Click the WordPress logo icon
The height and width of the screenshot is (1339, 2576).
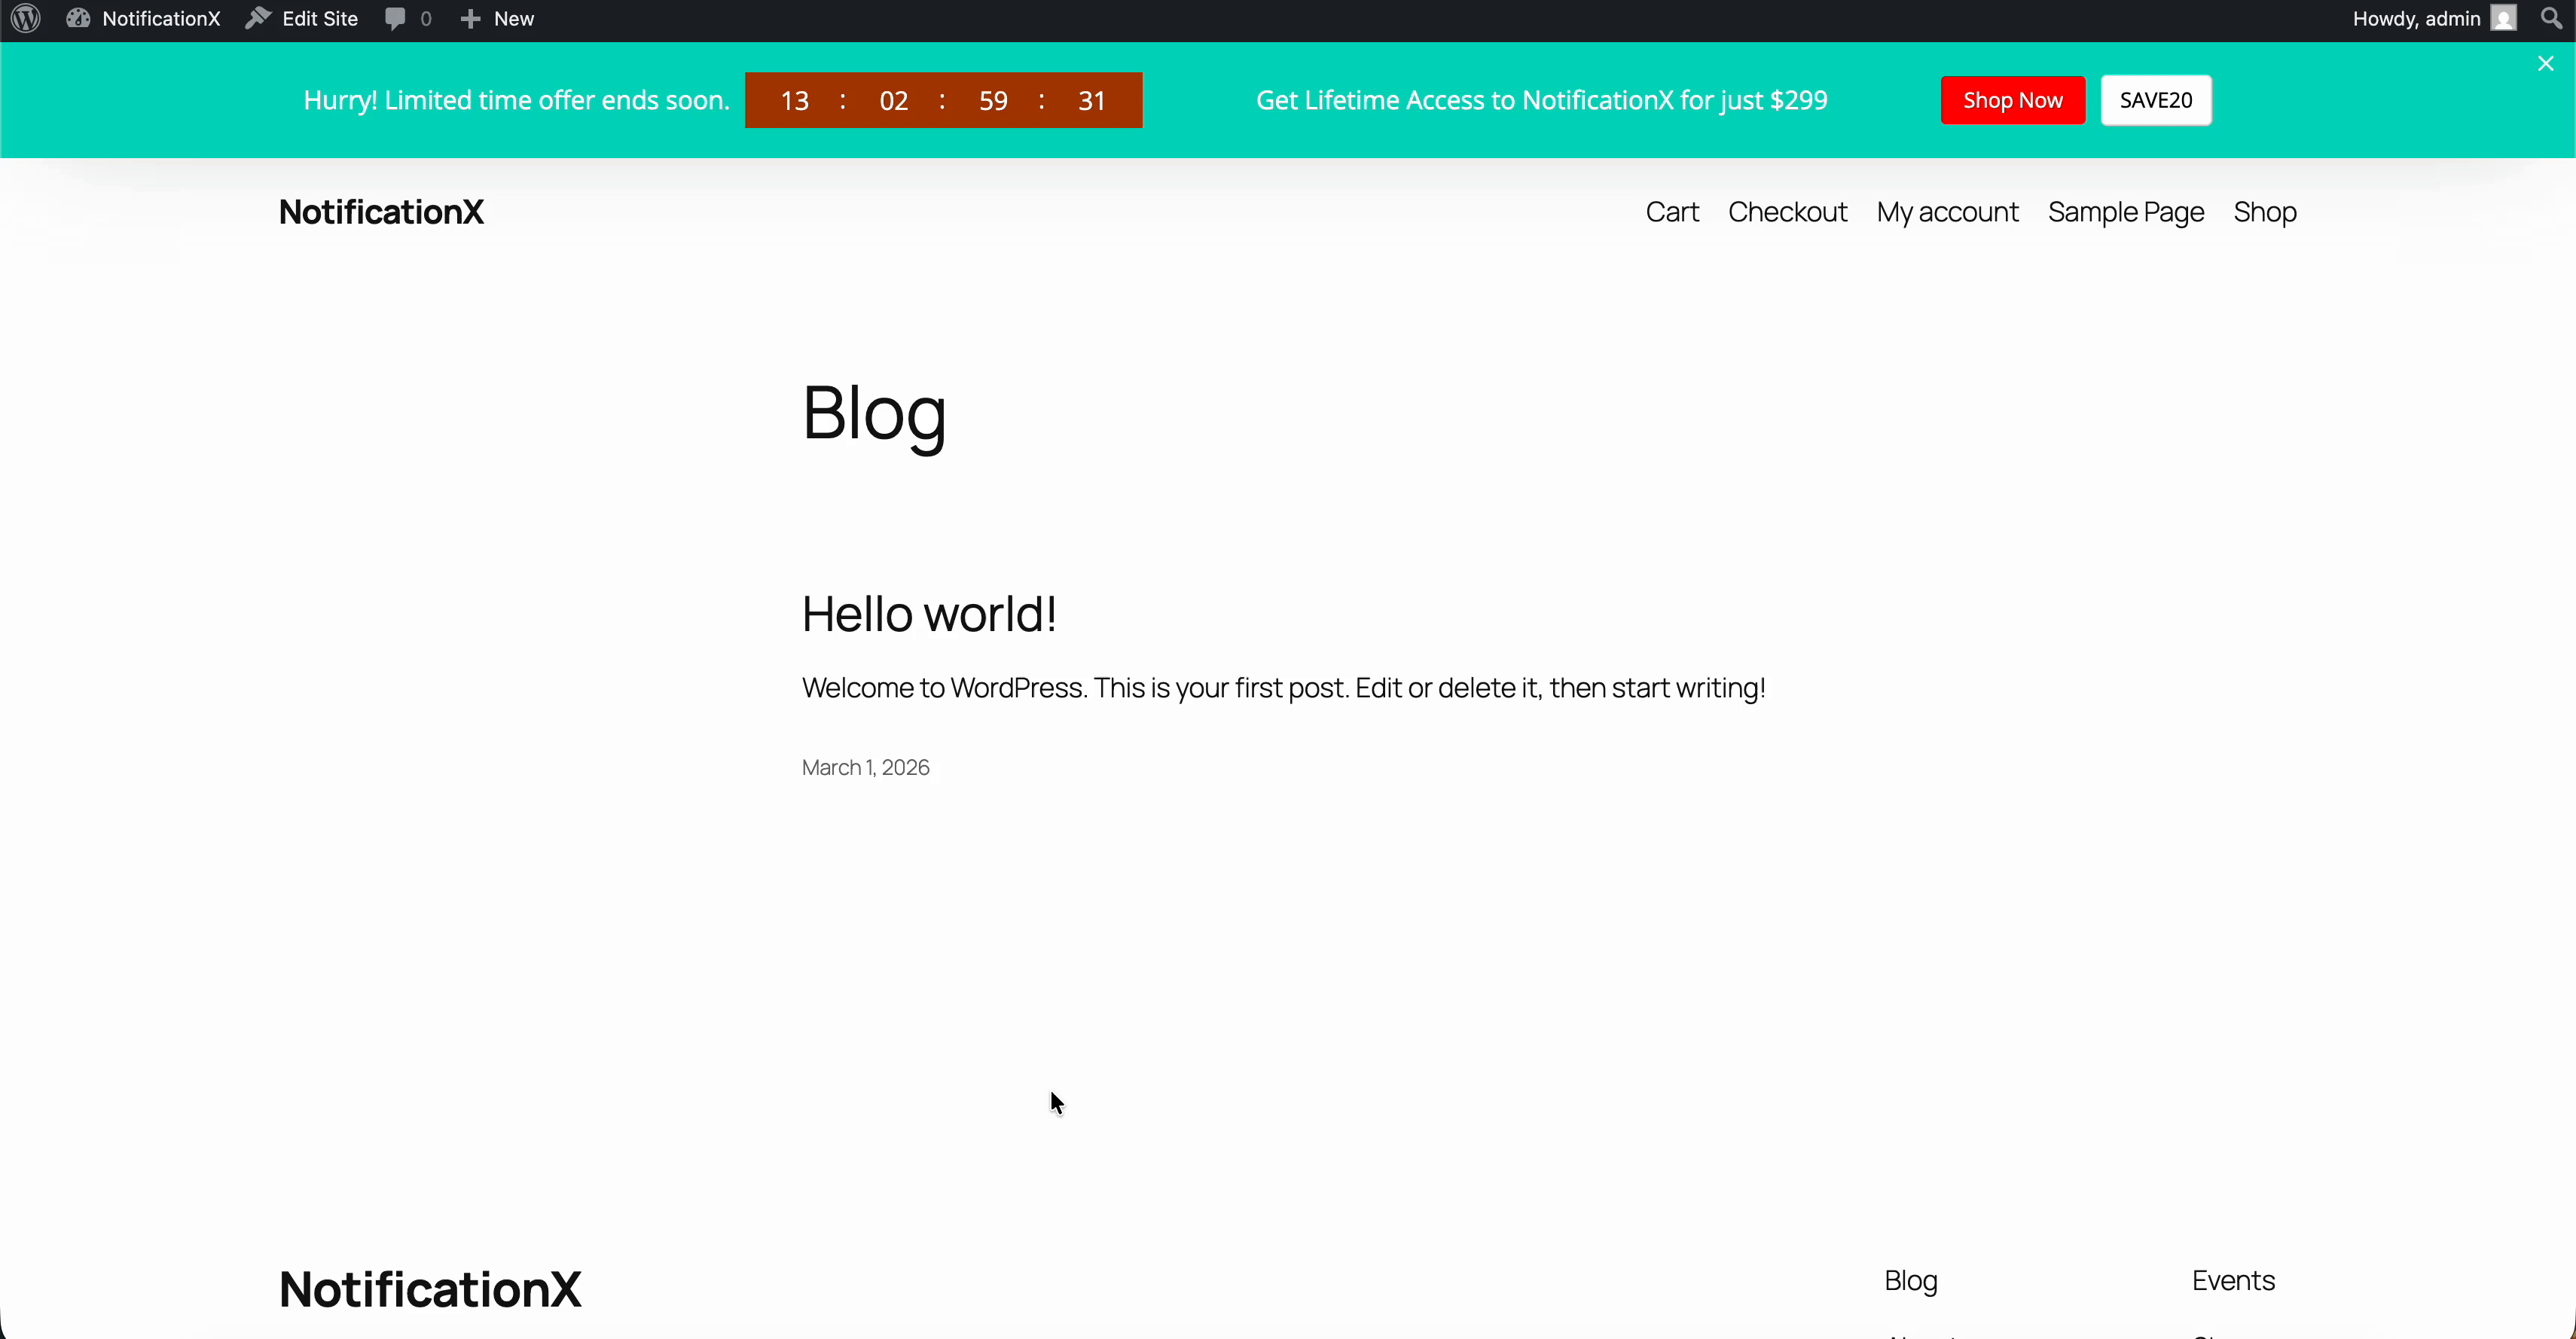pyautogui.click(x=26, y=19)
